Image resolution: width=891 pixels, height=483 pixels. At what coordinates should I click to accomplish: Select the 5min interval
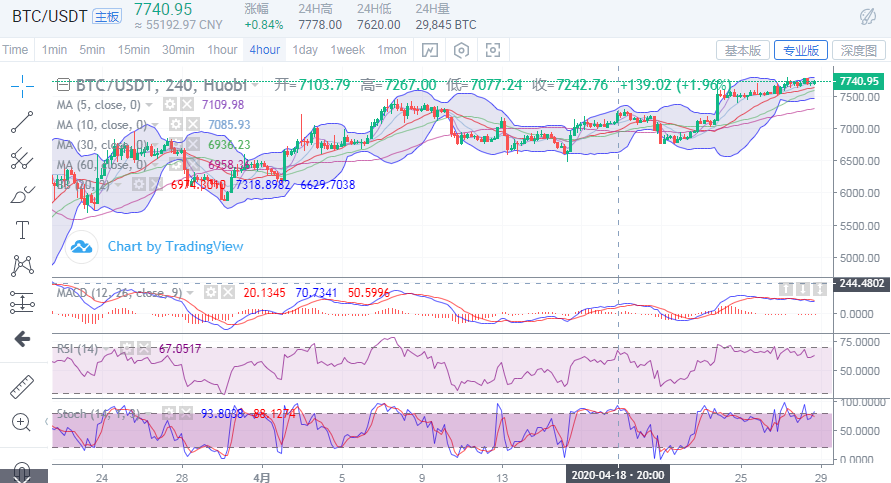tap(92, 50)
